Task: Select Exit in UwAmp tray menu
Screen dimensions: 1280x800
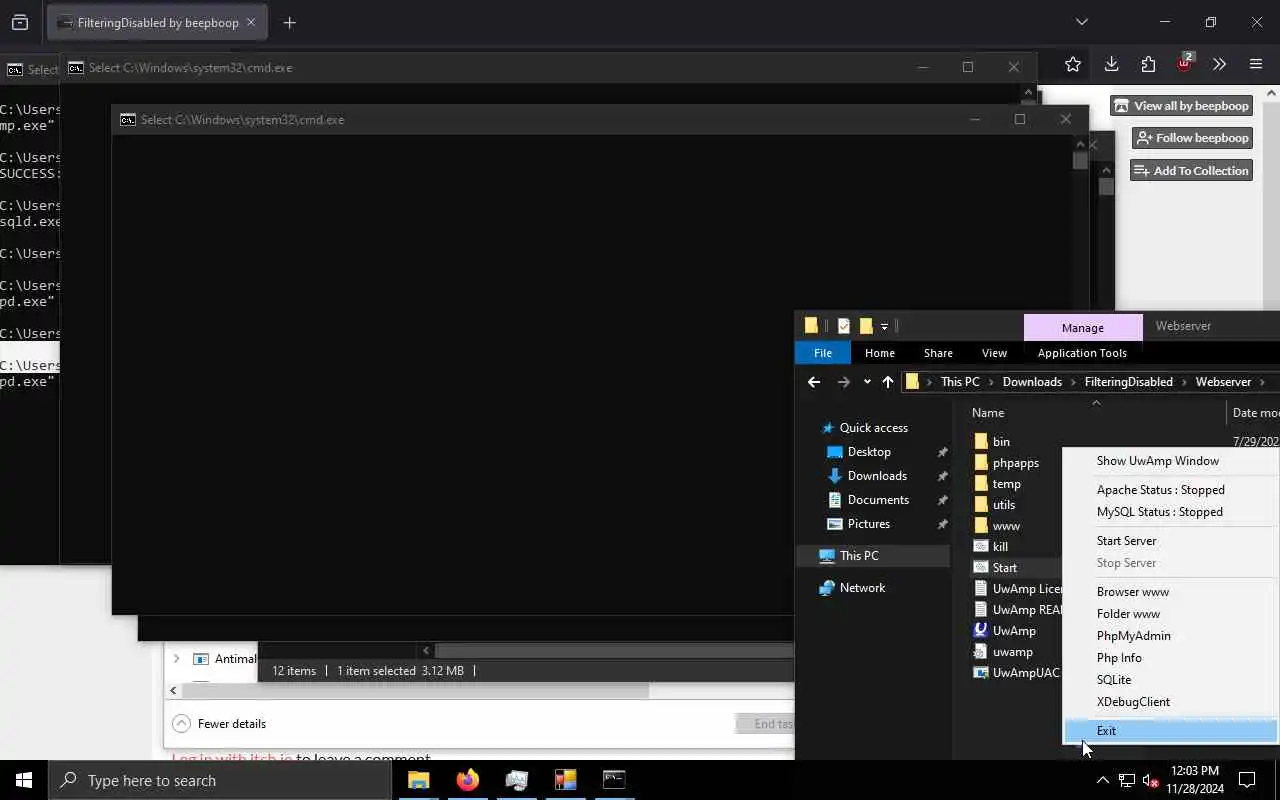Action: [x=1170, y=731]
